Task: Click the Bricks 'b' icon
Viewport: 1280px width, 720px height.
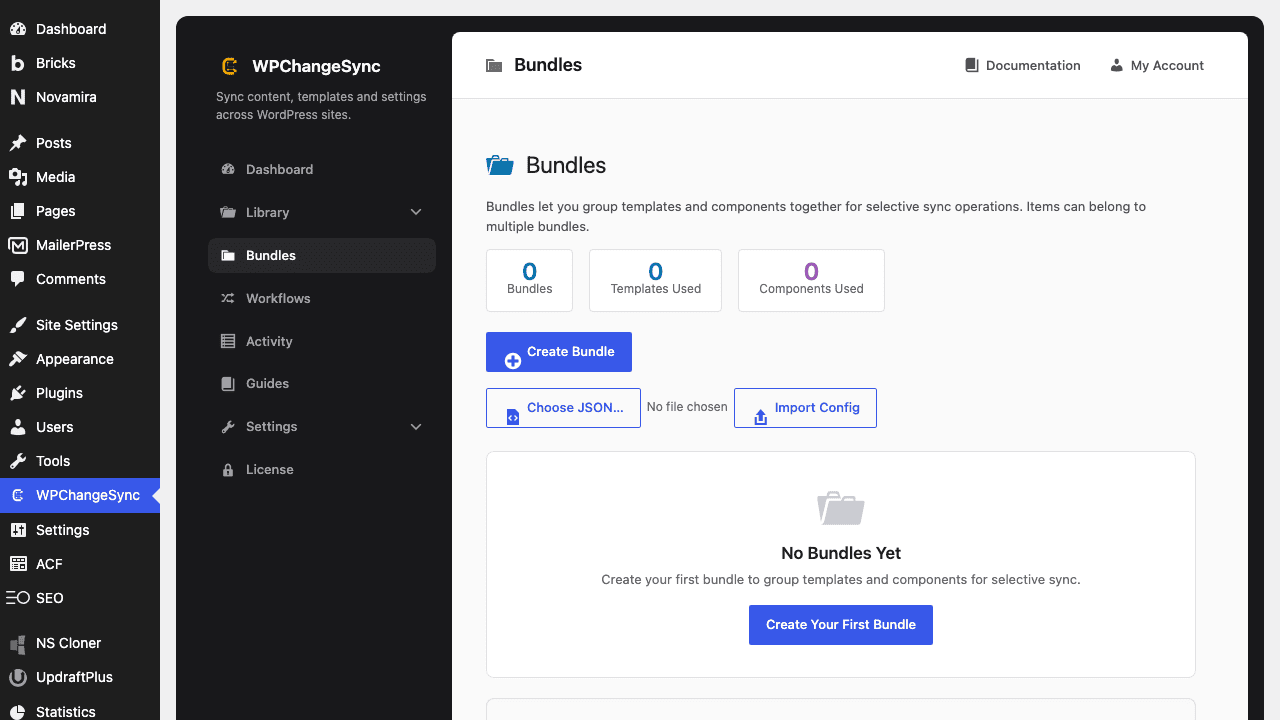Action: [18, 63]
